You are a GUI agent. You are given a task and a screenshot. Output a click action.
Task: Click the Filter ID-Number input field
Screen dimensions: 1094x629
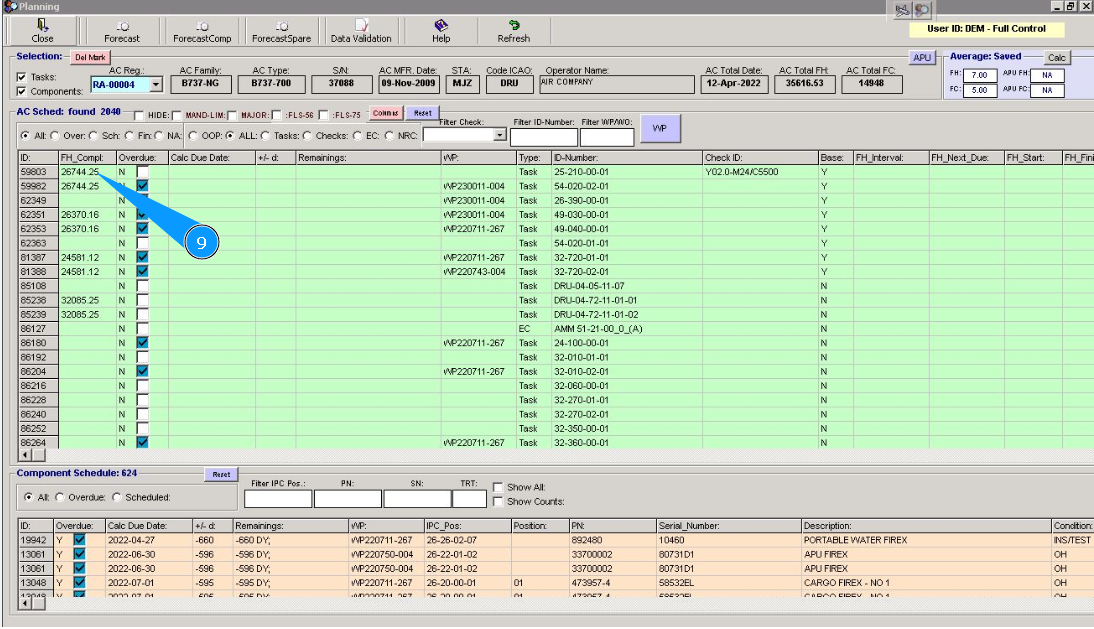(x=544, y=137)
